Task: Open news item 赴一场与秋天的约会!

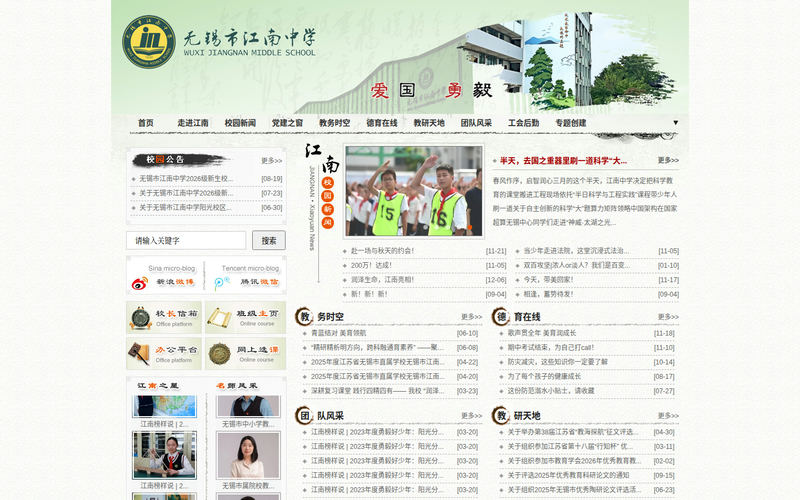Action: [382, 251]
